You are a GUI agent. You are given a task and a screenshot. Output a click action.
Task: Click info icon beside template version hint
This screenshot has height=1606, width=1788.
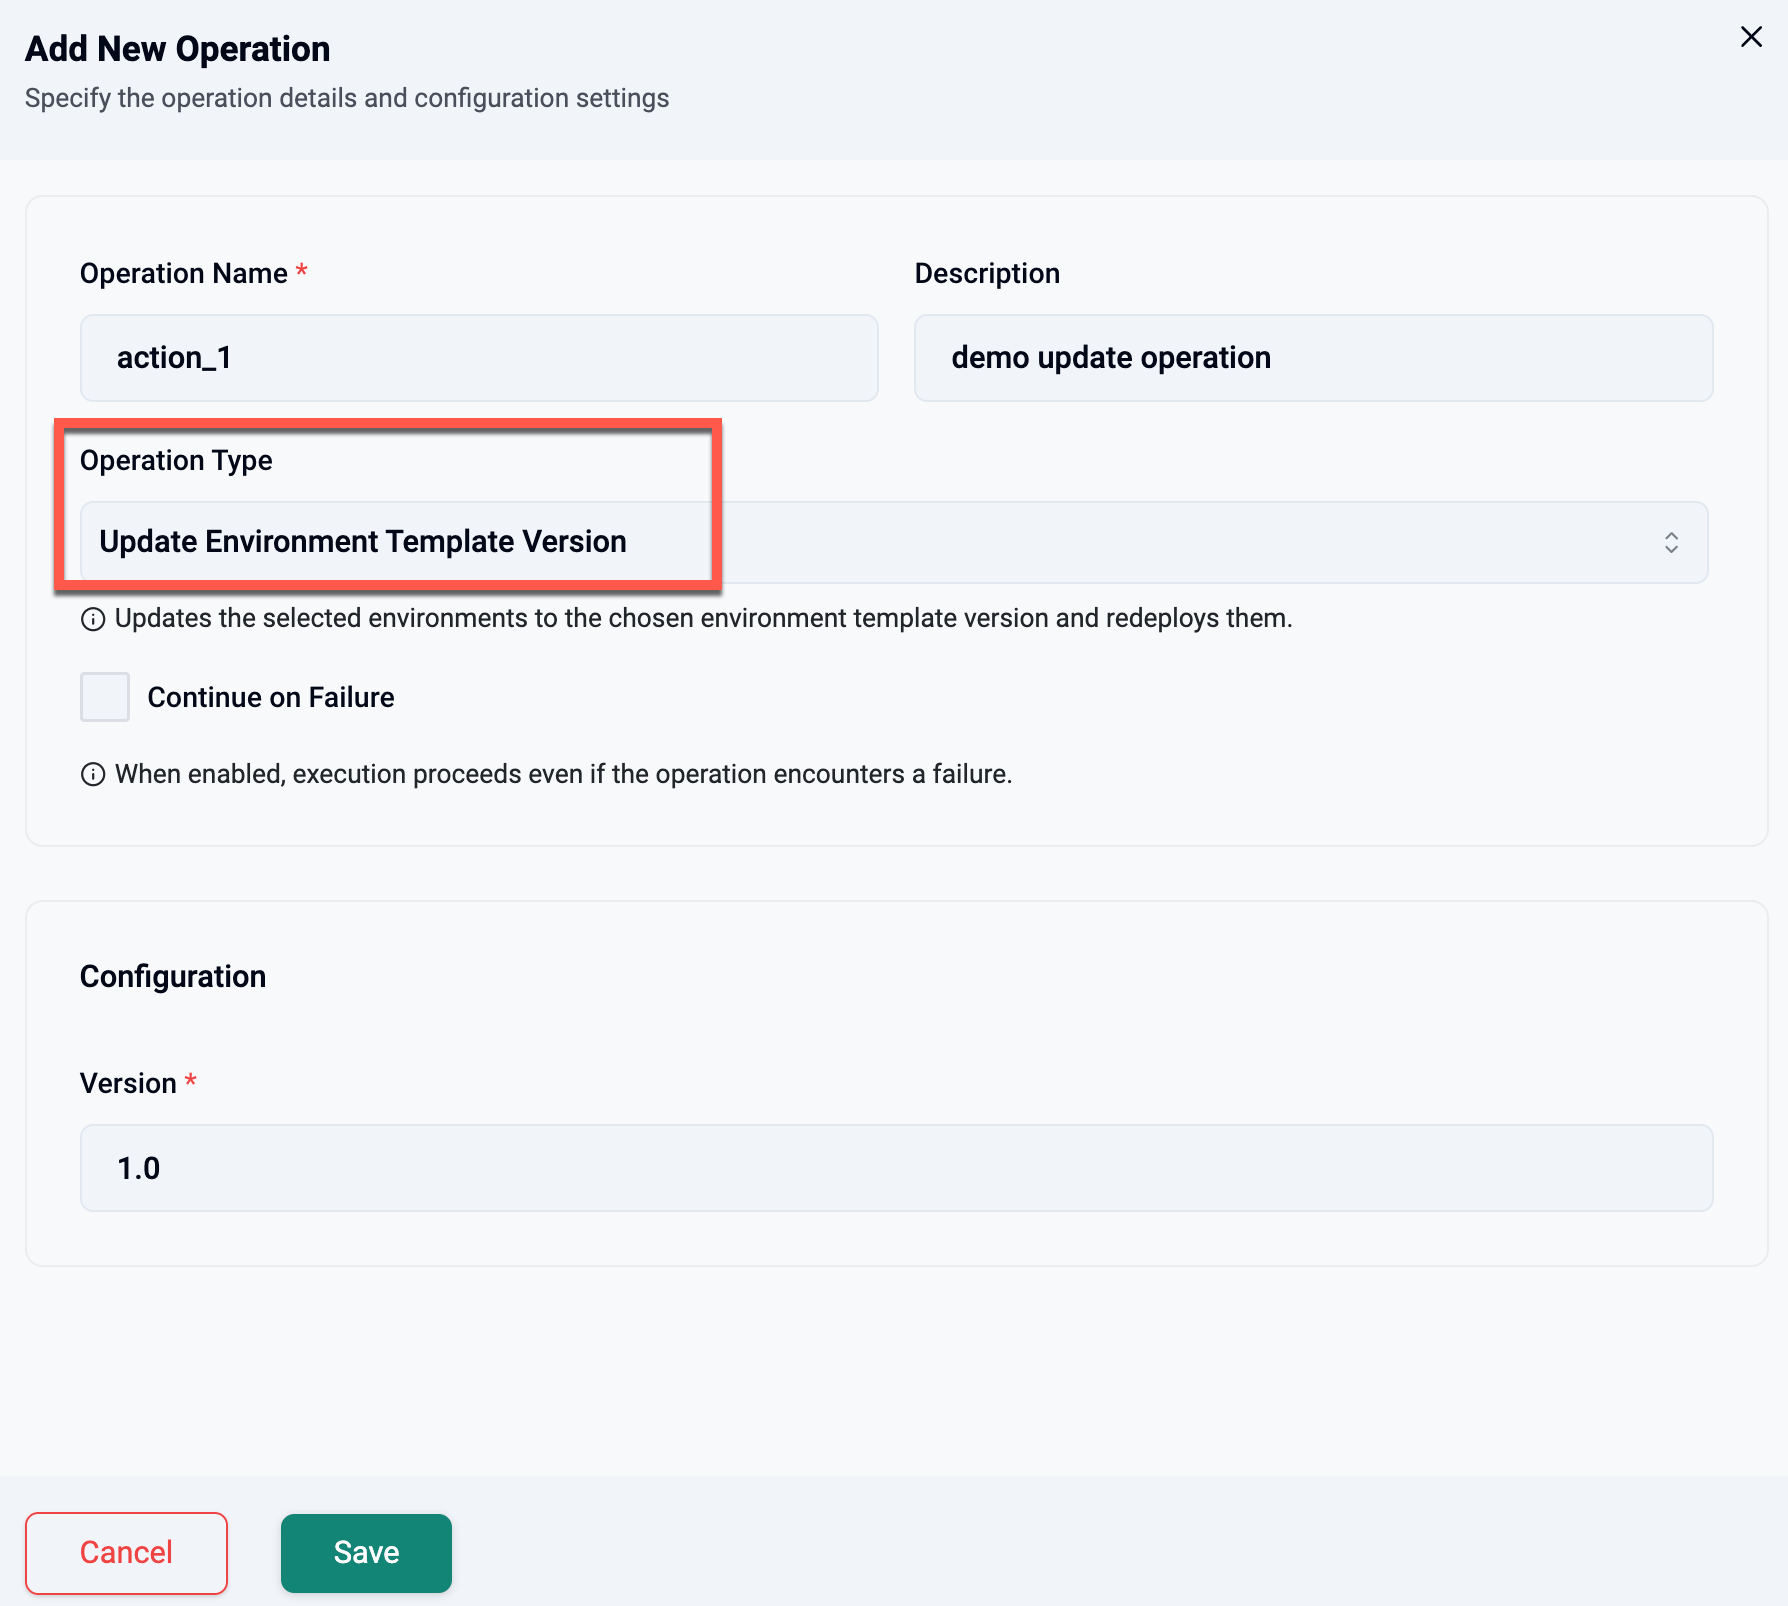(x=93, y=620)
